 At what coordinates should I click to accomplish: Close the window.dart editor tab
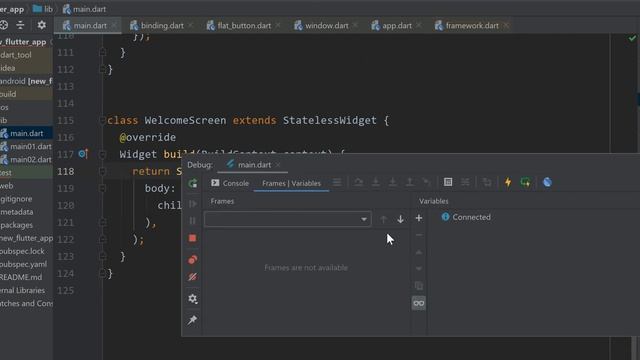click(356, 25)
